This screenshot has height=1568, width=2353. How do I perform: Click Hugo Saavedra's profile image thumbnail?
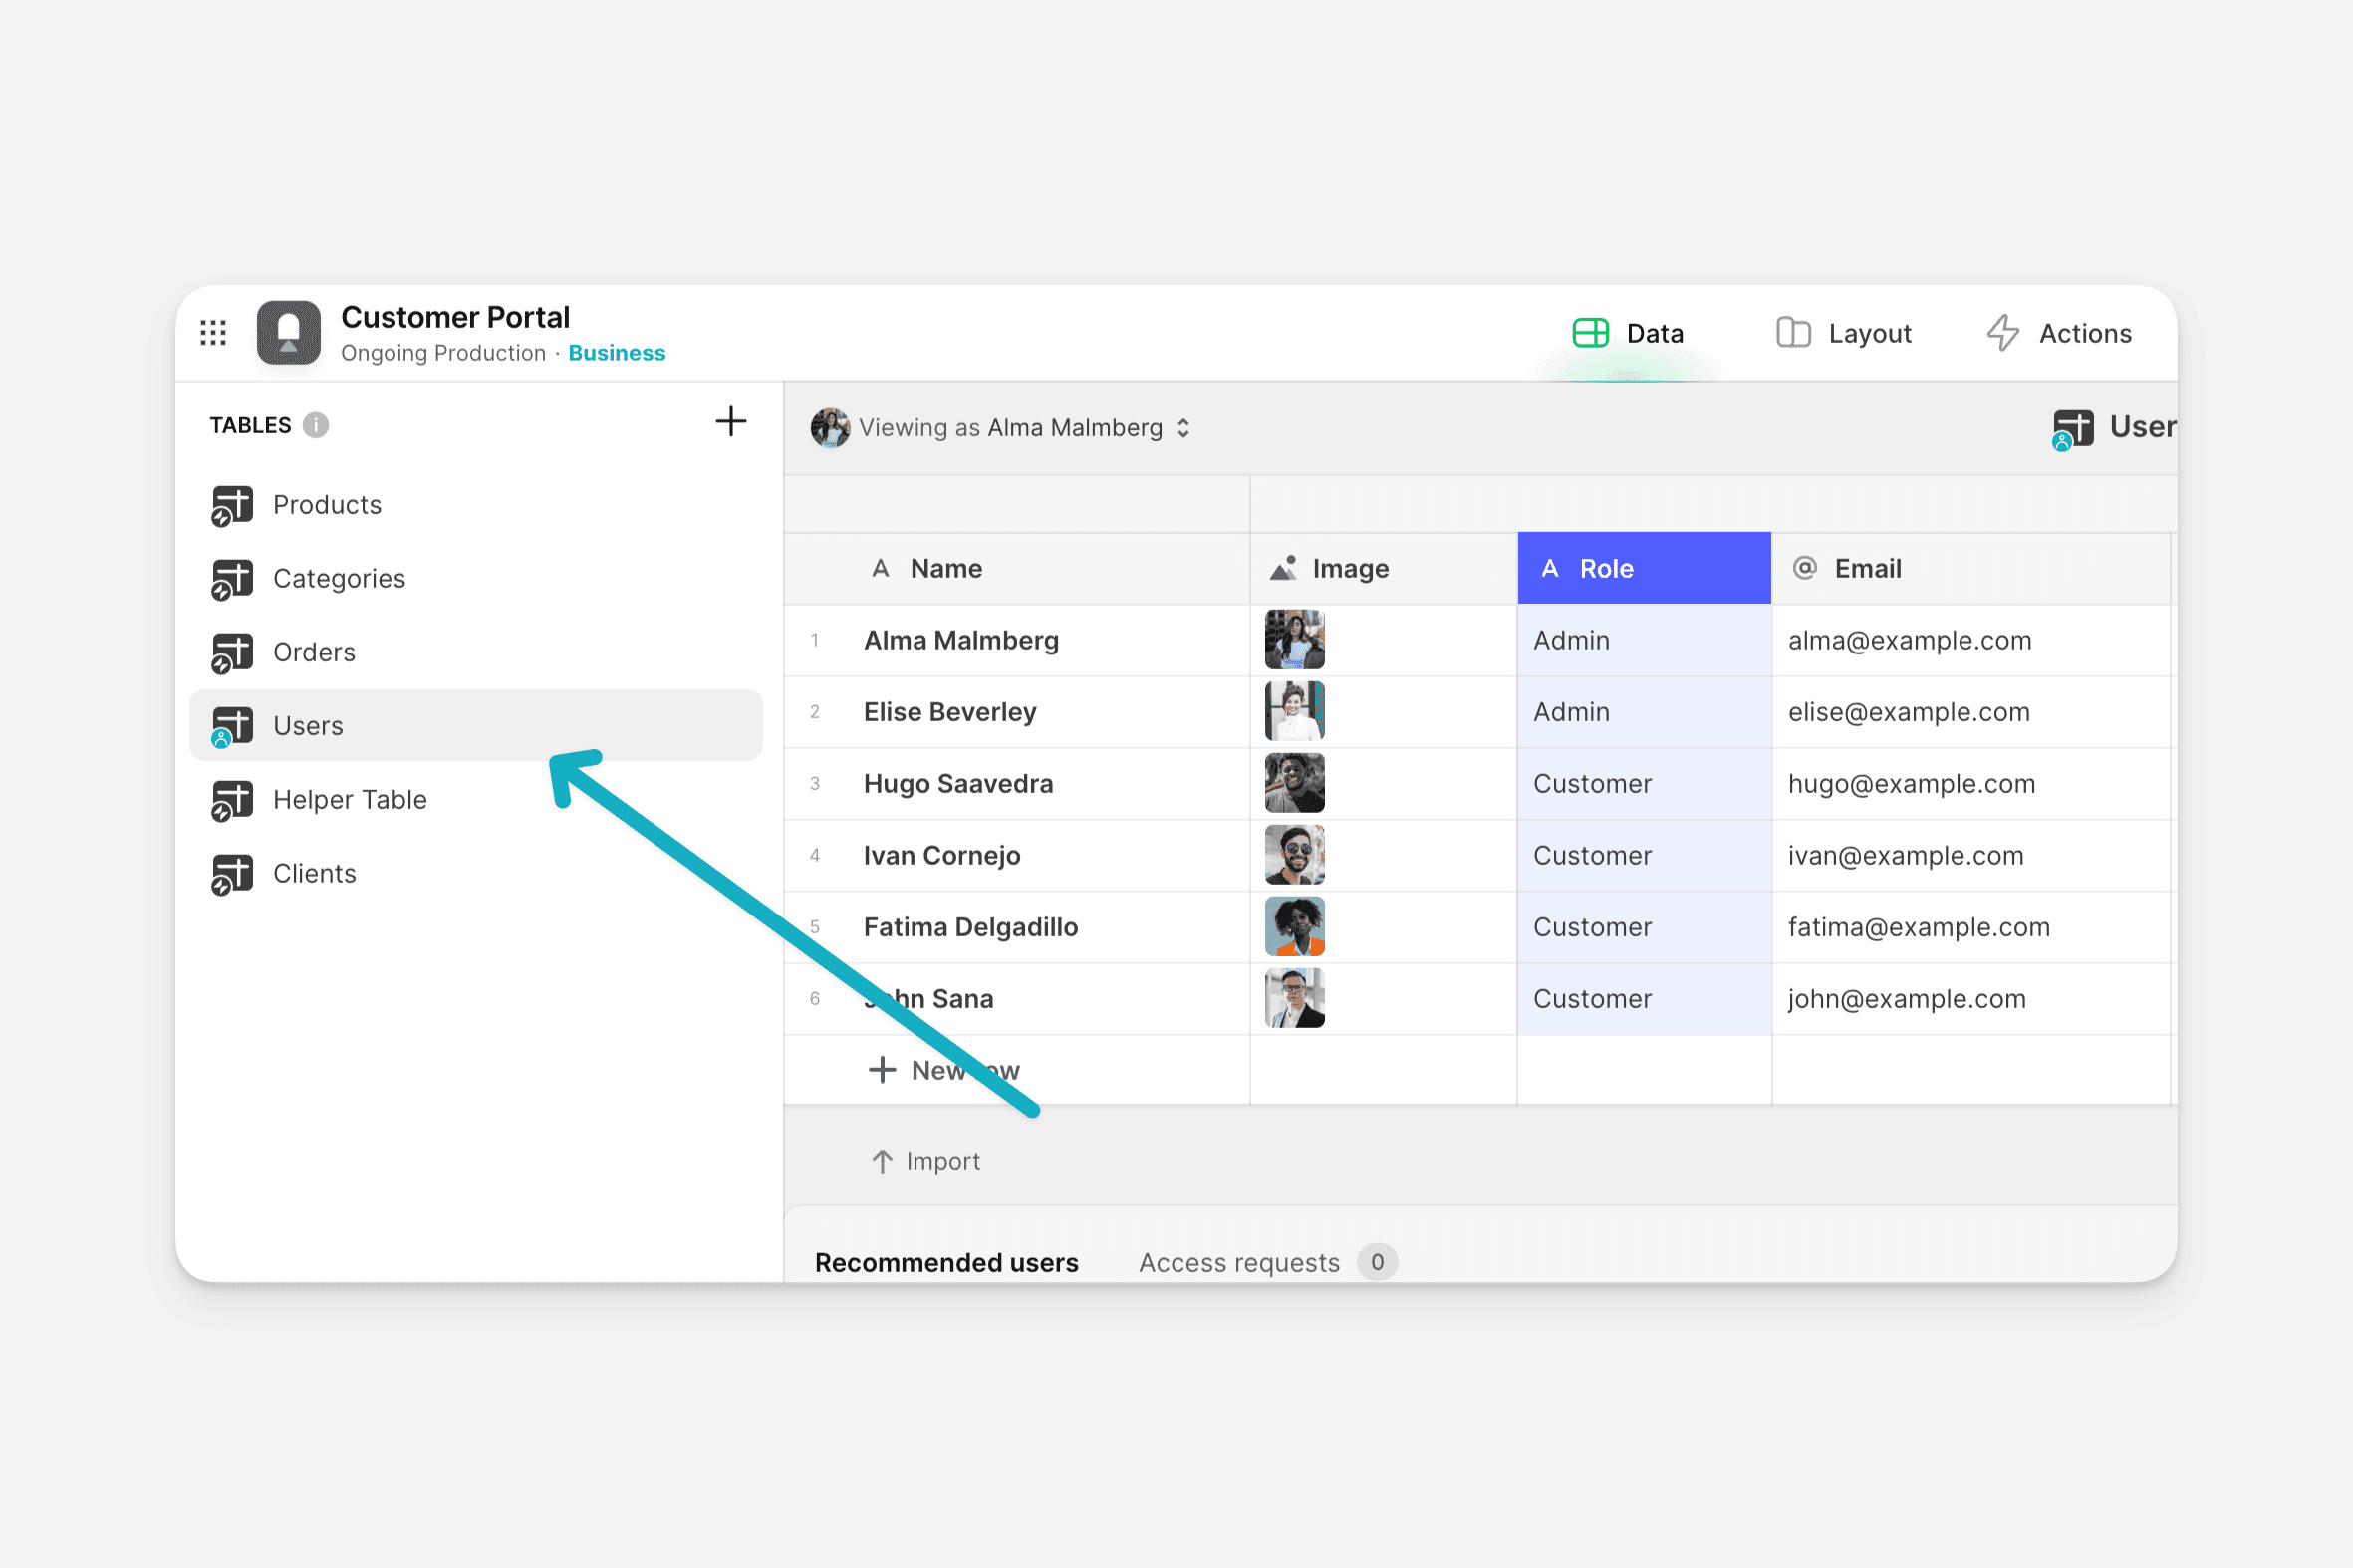(x=1294, y=784)
